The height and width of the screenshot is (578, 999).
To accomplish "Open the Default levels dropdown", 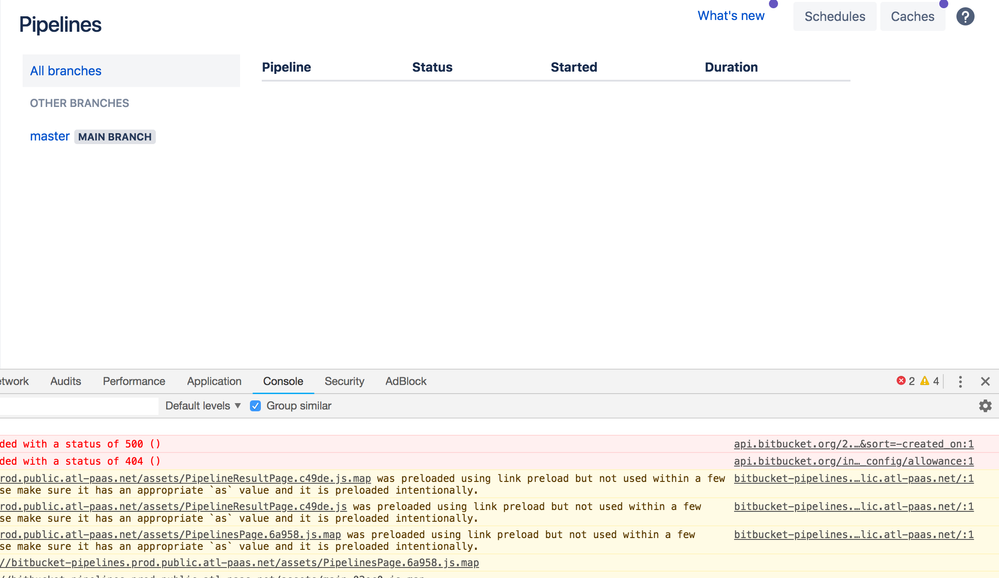I will coord(203,406).
